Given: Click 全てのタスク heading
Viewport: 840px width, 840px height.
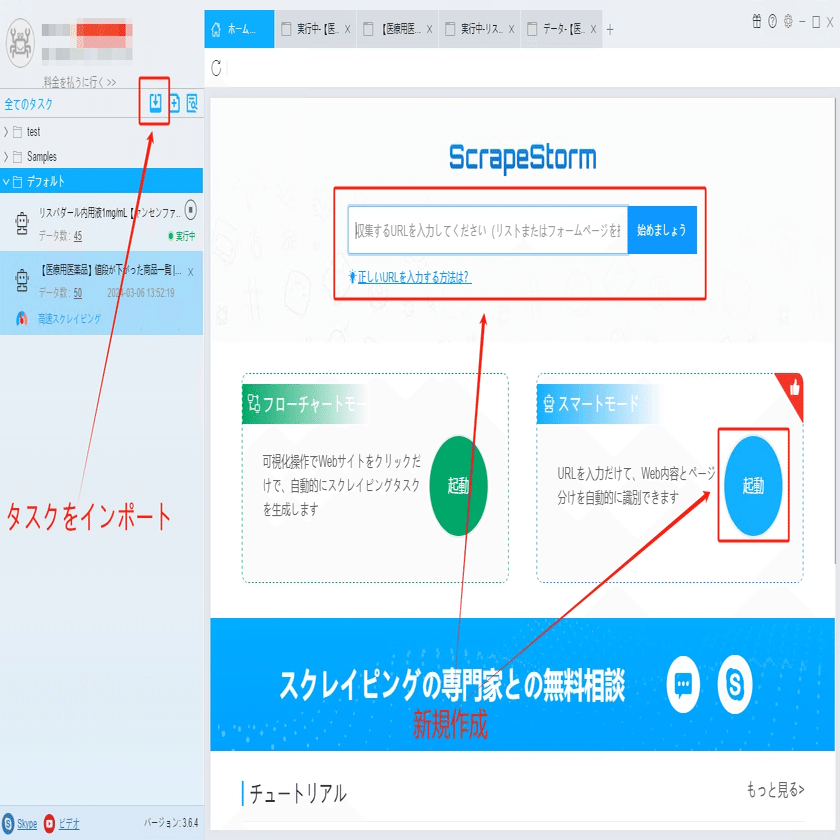Looking at the screenshot, I should click(x=28, y=104).
